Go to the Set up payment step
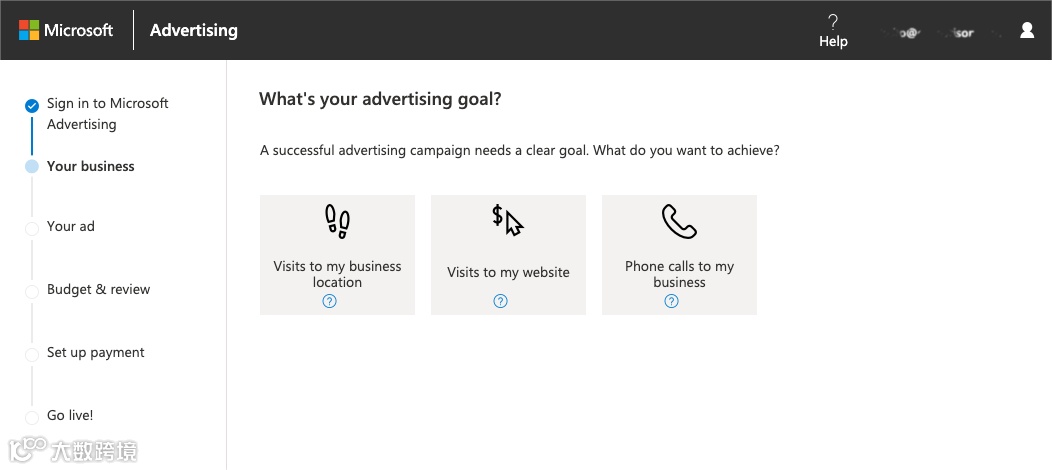This screenshot has width=1052, height=470. pos(95,353)
